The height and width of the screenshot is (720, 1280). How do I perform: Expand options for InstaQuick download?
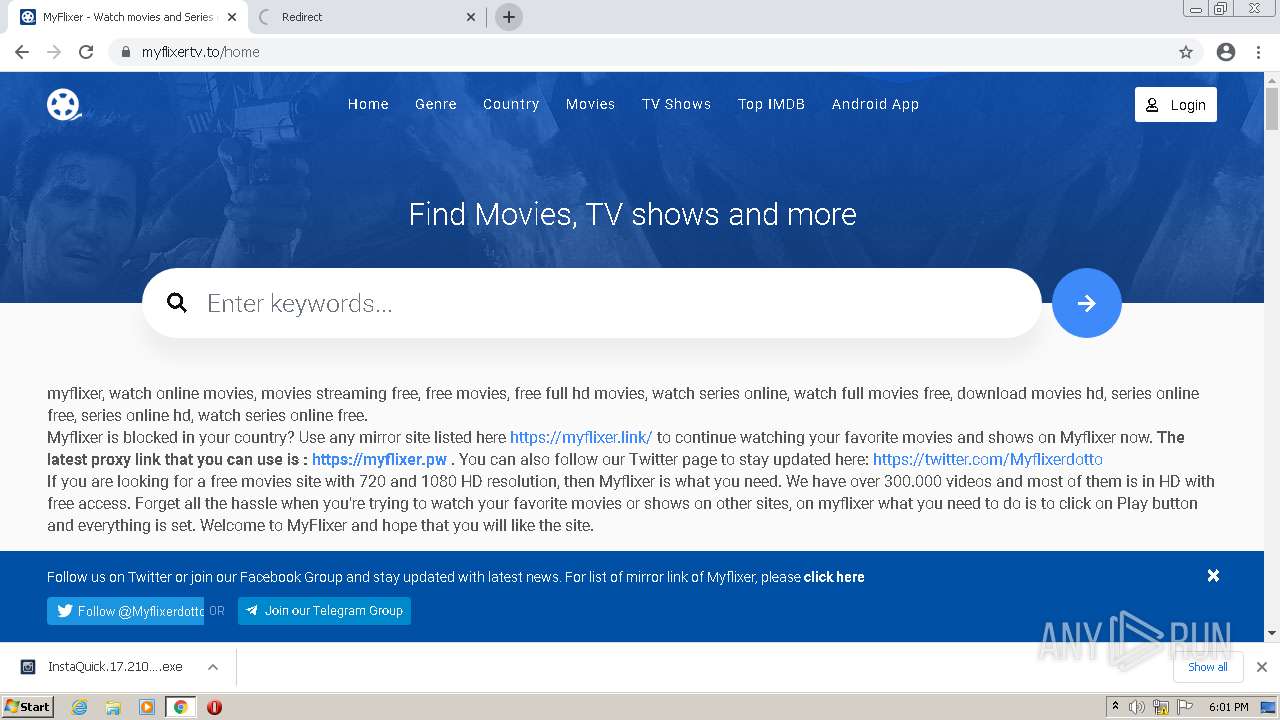point(213,667)
